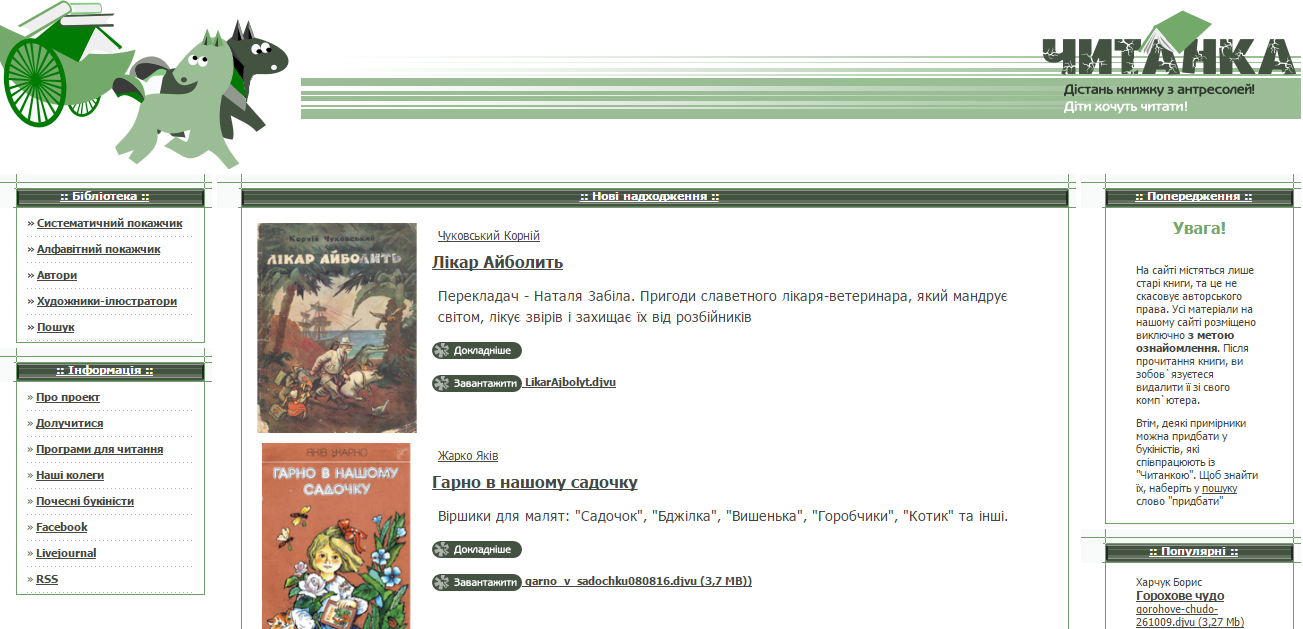
Task: Open Художники-ілюстратори section
Action: click(x=107, y=301)
